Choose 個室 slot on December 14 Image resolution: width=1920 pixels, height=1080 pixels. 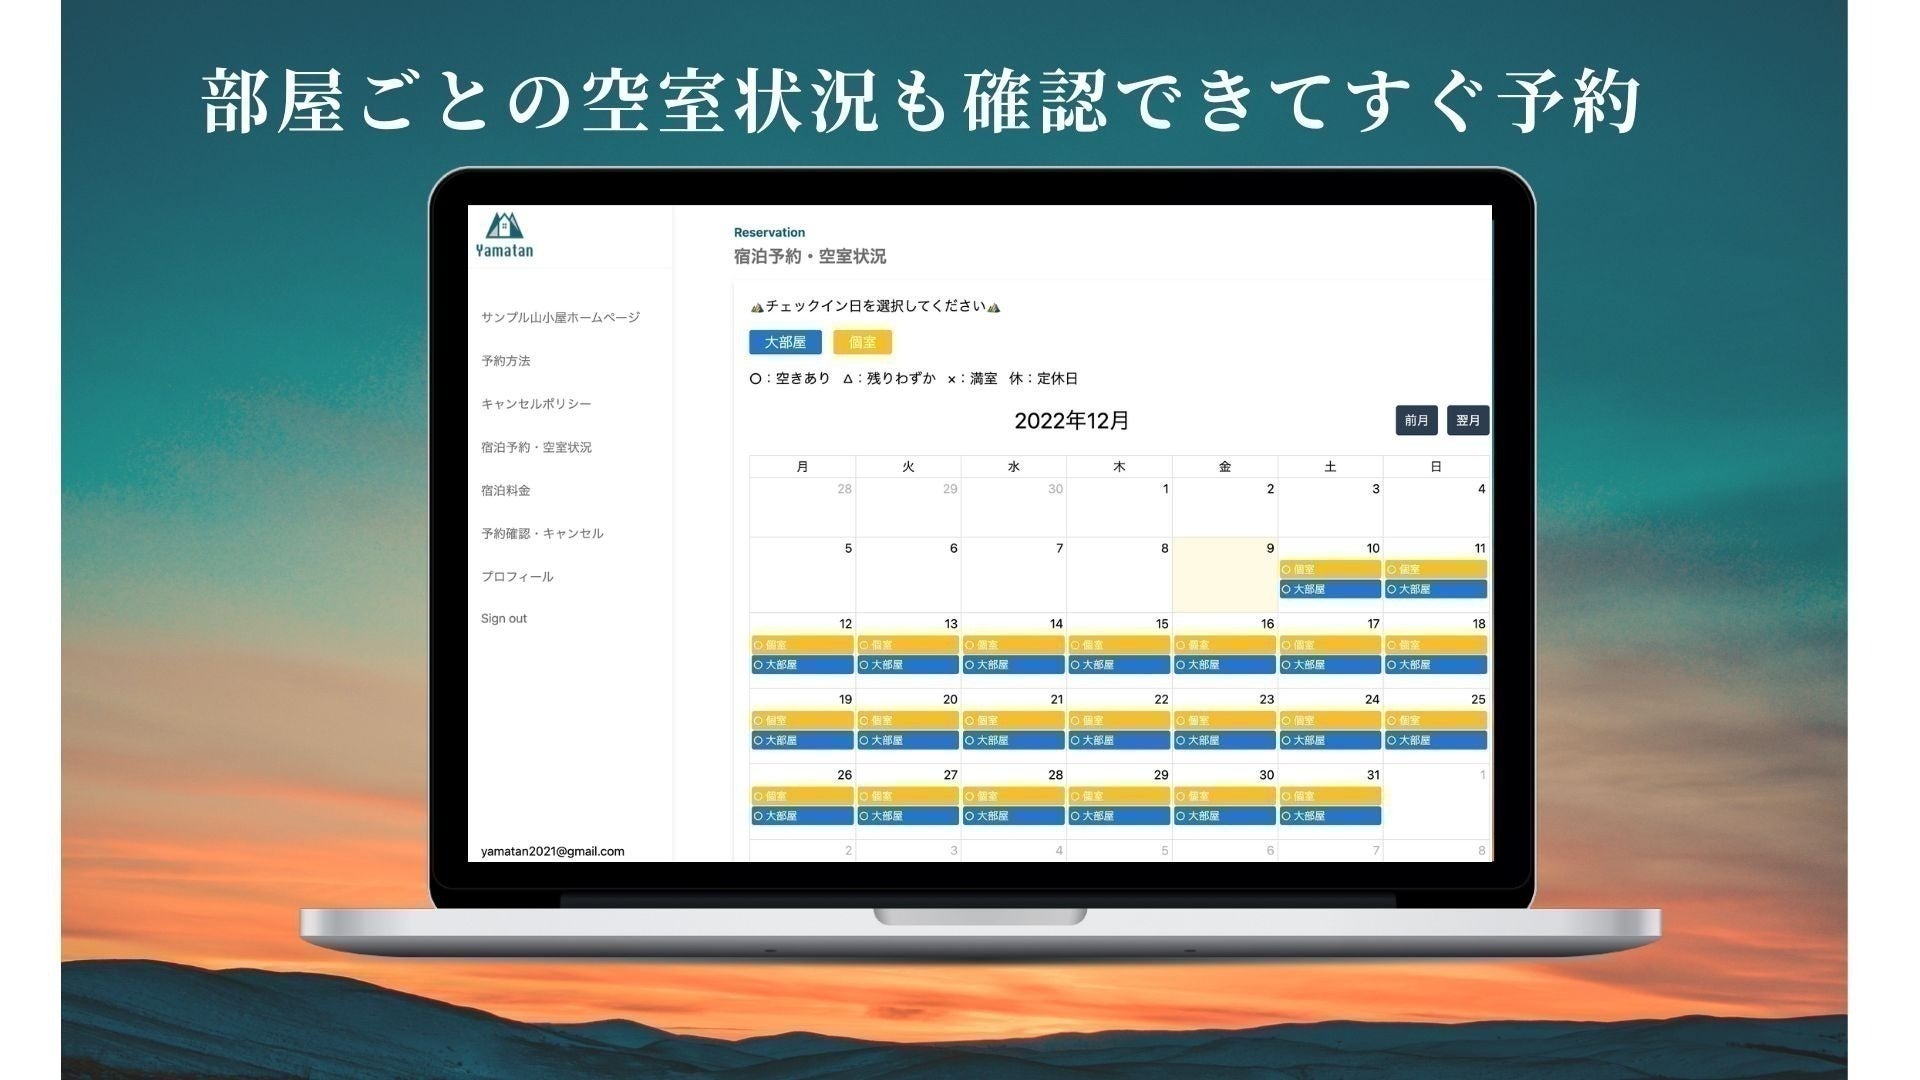[1013, 645]
